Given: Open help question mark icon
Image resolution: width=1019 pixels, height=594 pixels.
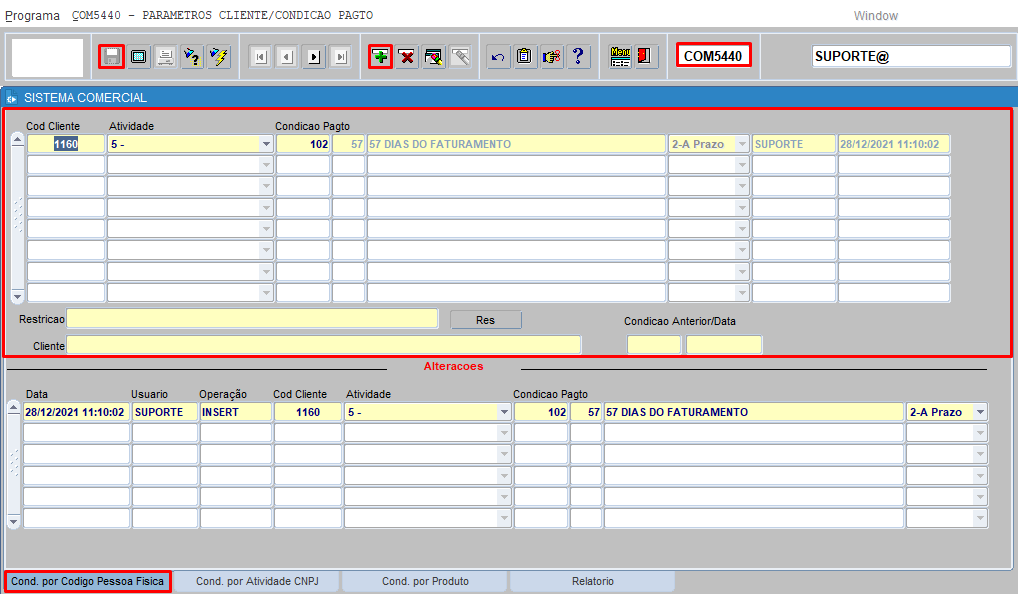Looking at the screenshot, I should 578,57.
